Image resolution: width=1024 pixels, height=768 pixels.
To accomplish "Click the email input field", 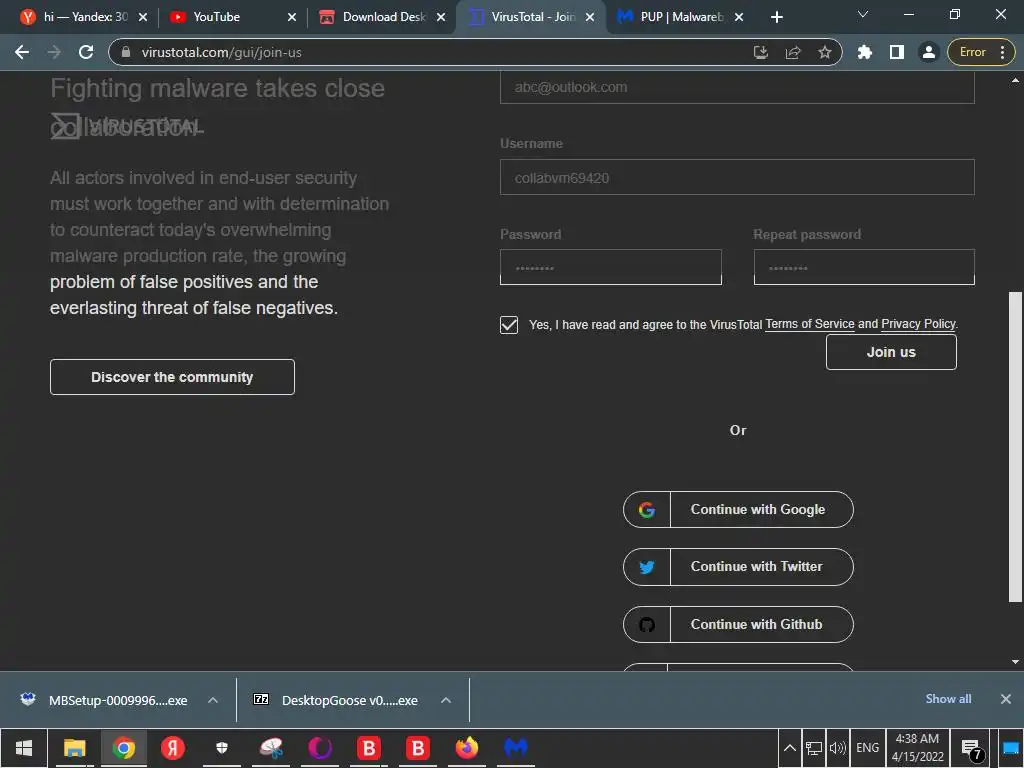I will [x=737, y=88].
